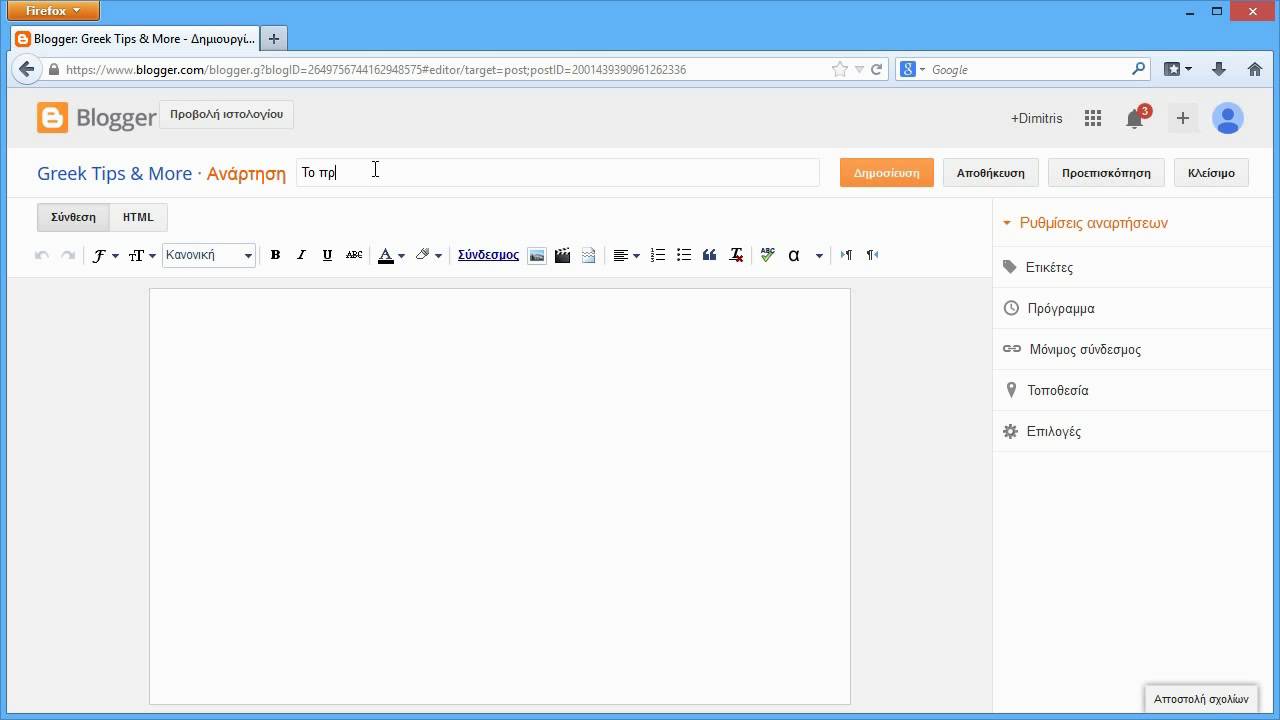Toggle italic formatting
The image size is (1280, 720).
301,255
